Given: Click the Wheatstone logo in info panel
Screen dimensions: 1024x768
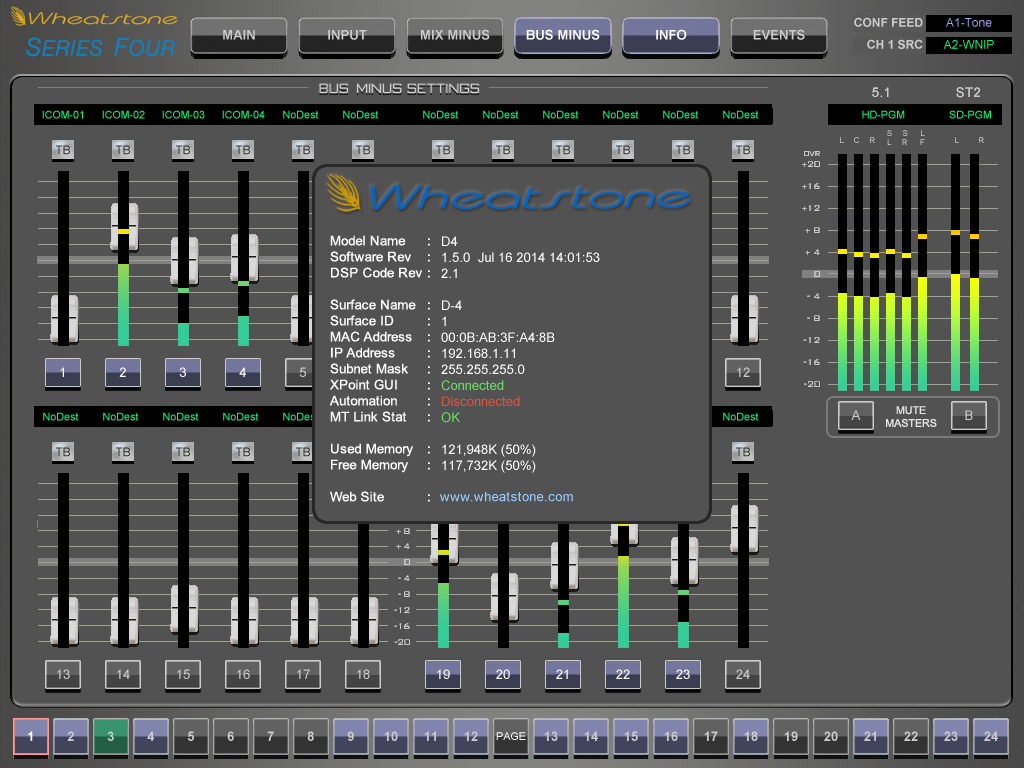Looking at the screenshot, I should (x=508, y=193).
